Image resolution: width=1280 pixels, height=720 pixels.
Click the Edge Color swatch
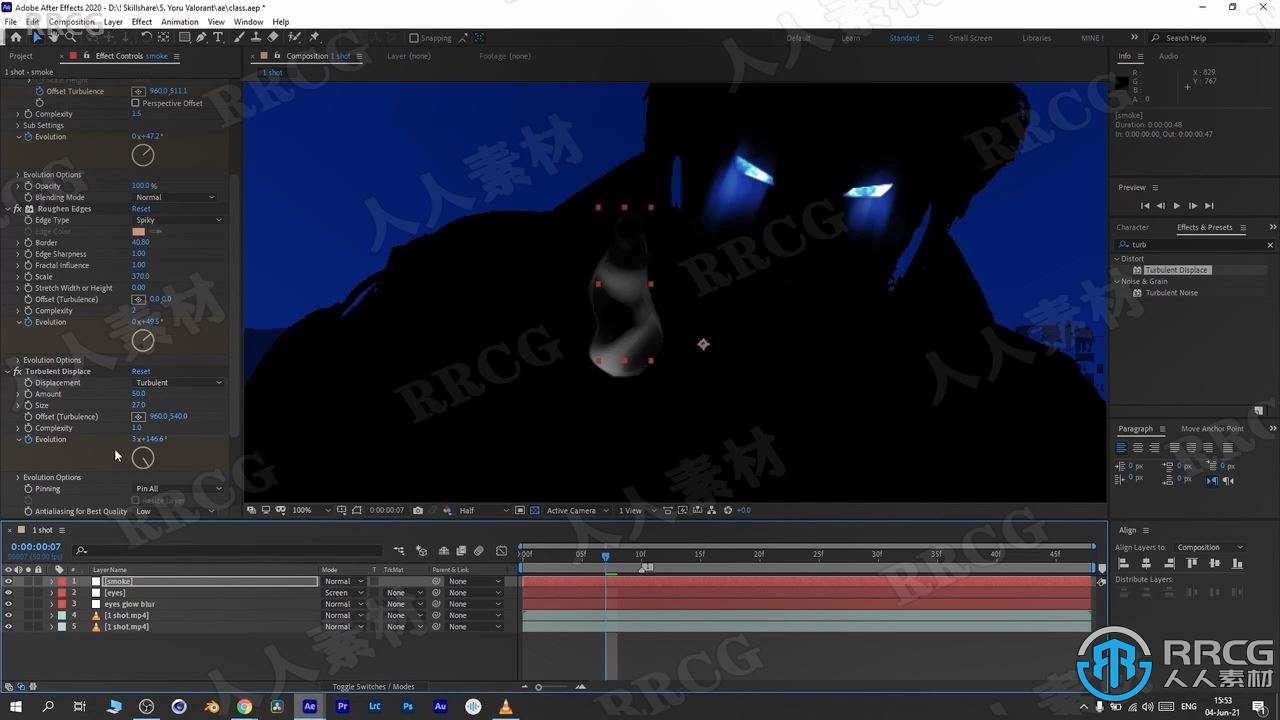139,232
